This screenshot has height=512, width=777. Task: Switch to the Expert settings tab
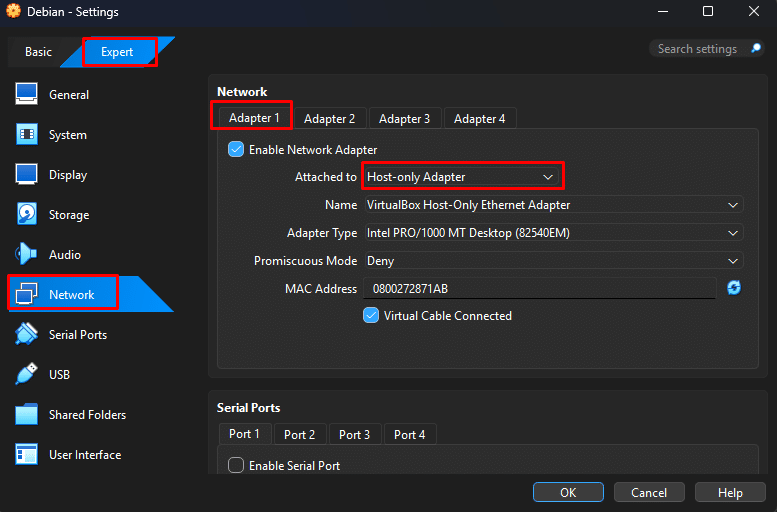point(117,52)
